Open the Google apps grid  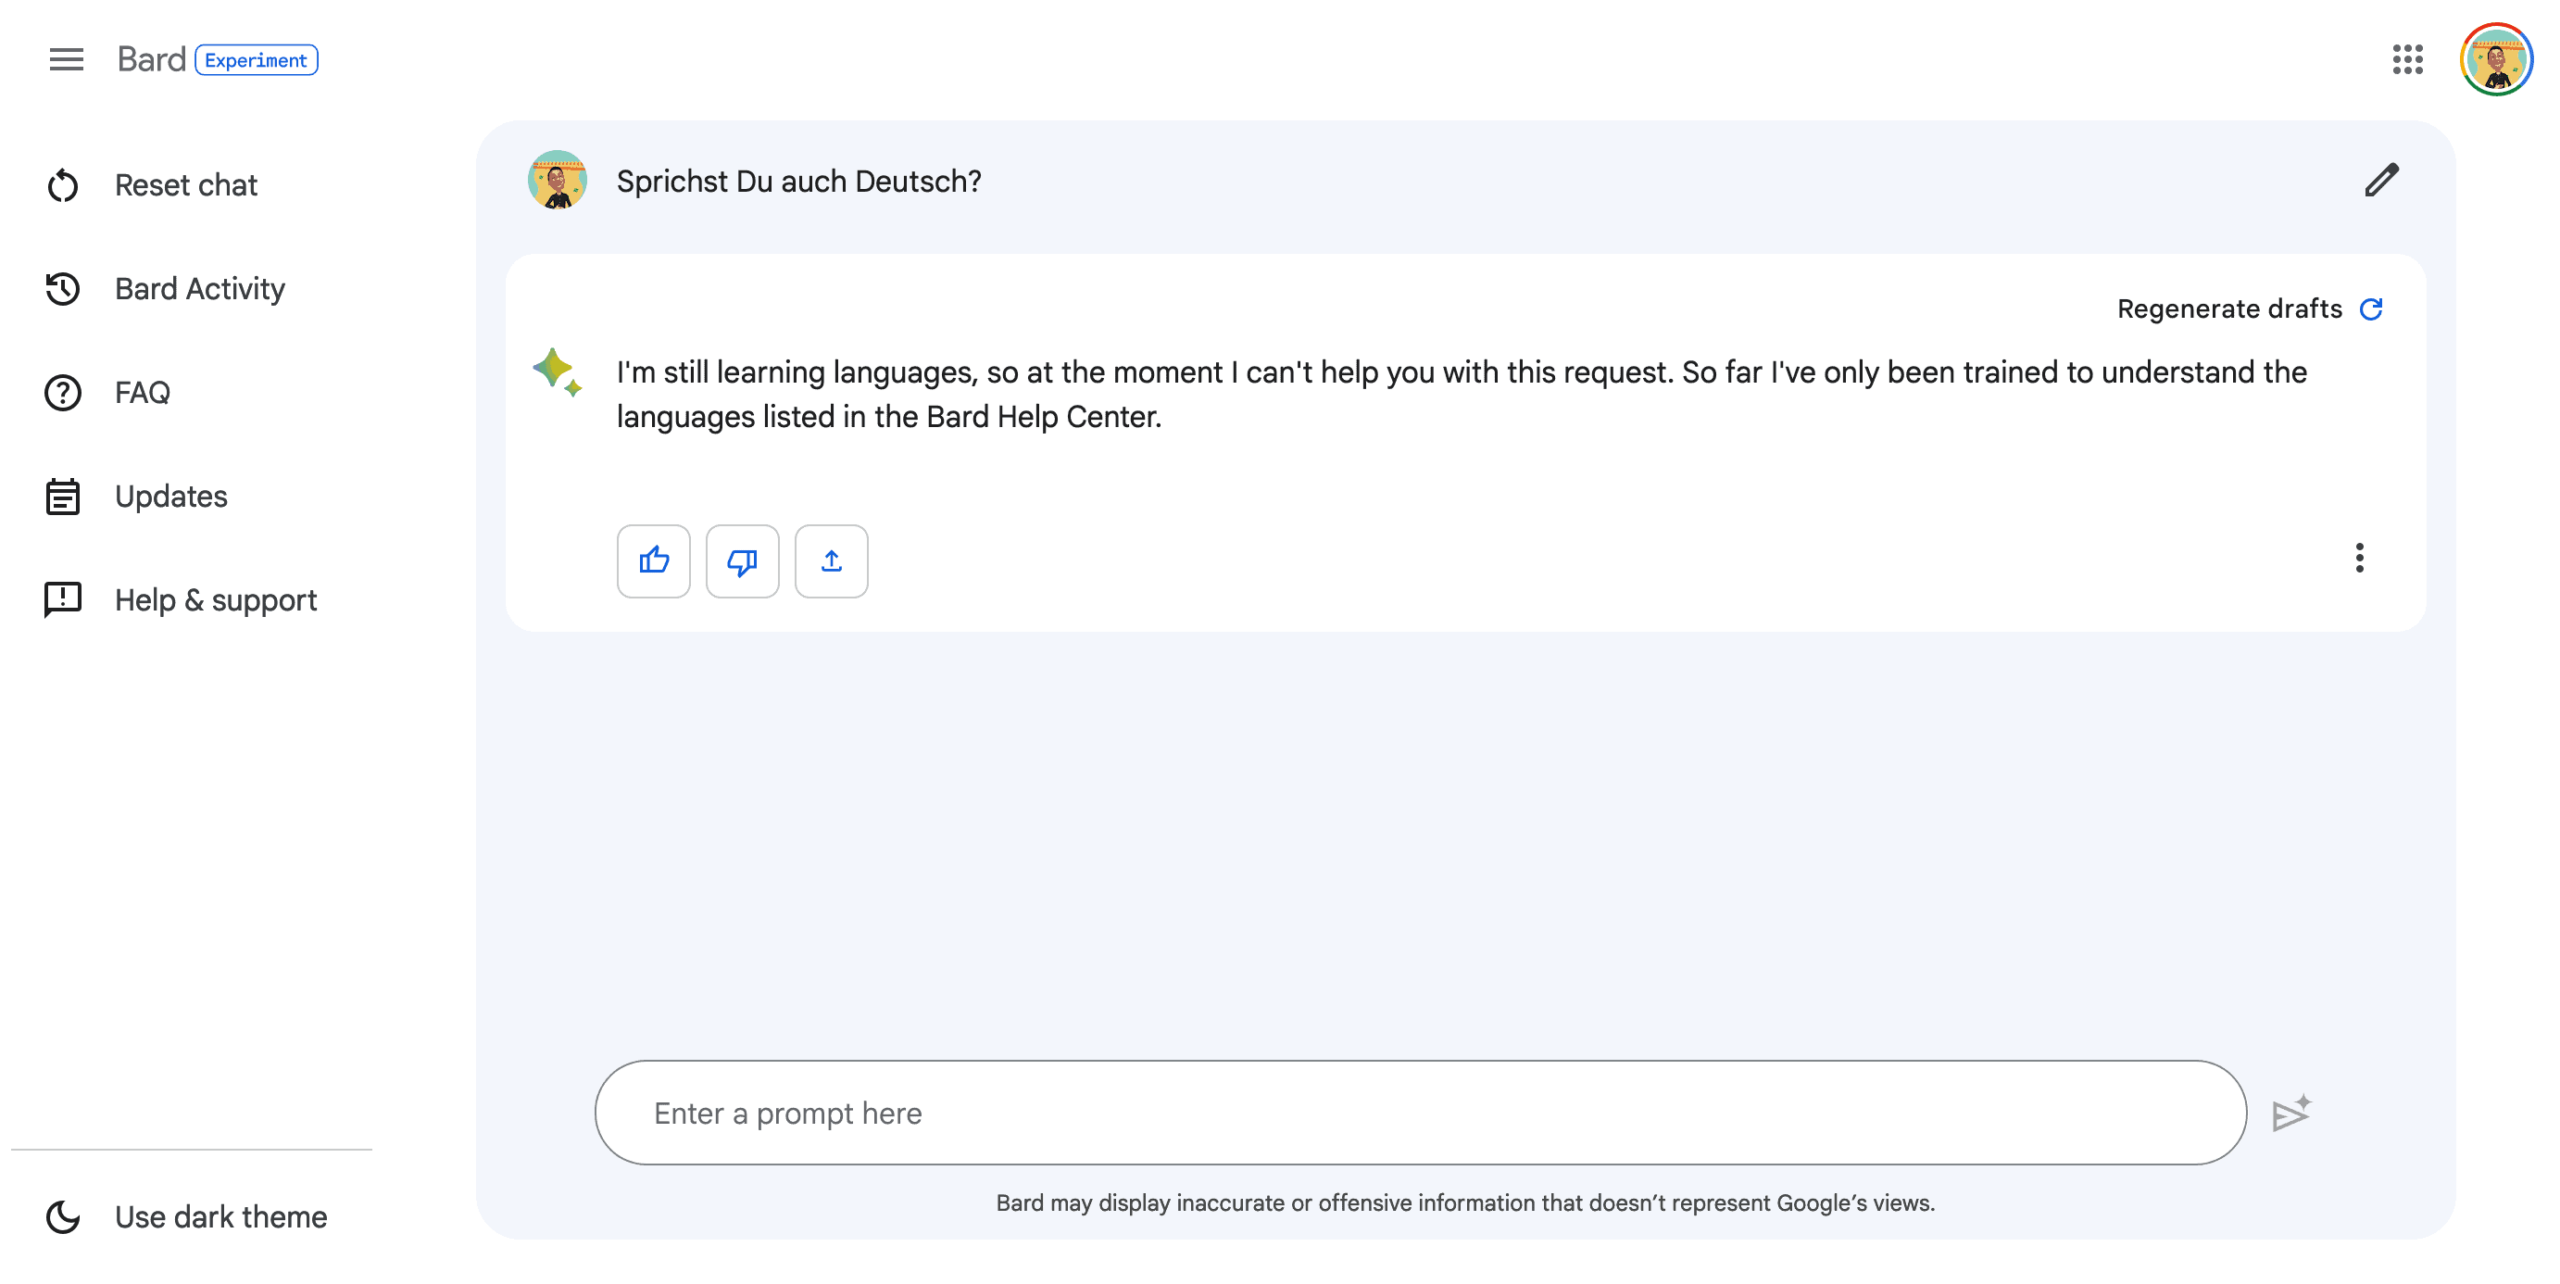coord(2406,60)
